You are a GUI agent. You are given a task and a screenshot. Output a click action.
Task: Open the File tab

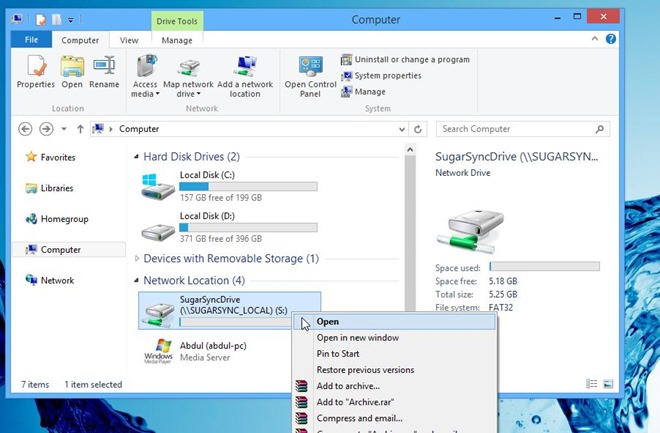point(31,40)
